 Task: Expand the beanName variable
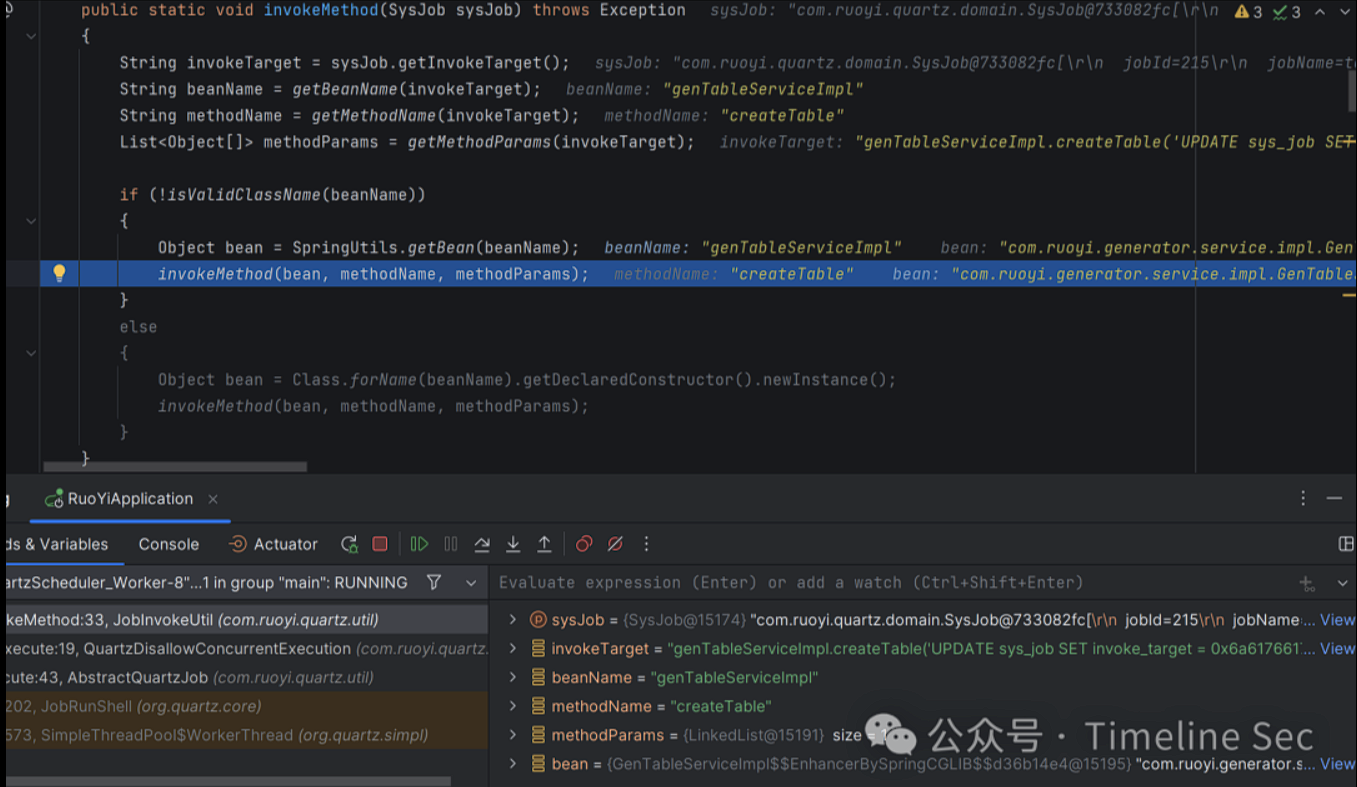(x=513, y=677)
